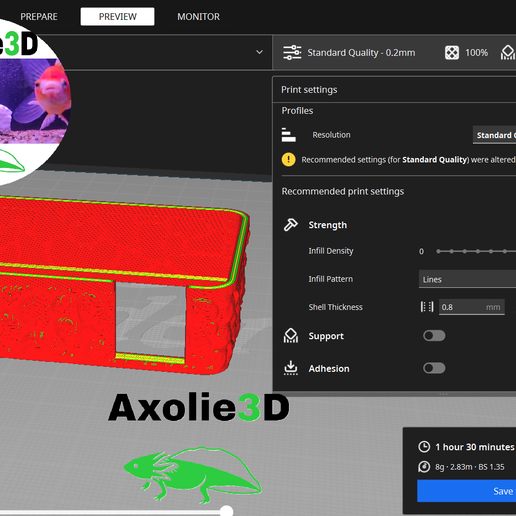
Task: Click the Support section icon
Action: pyautogui.click(x=291, y=336)
